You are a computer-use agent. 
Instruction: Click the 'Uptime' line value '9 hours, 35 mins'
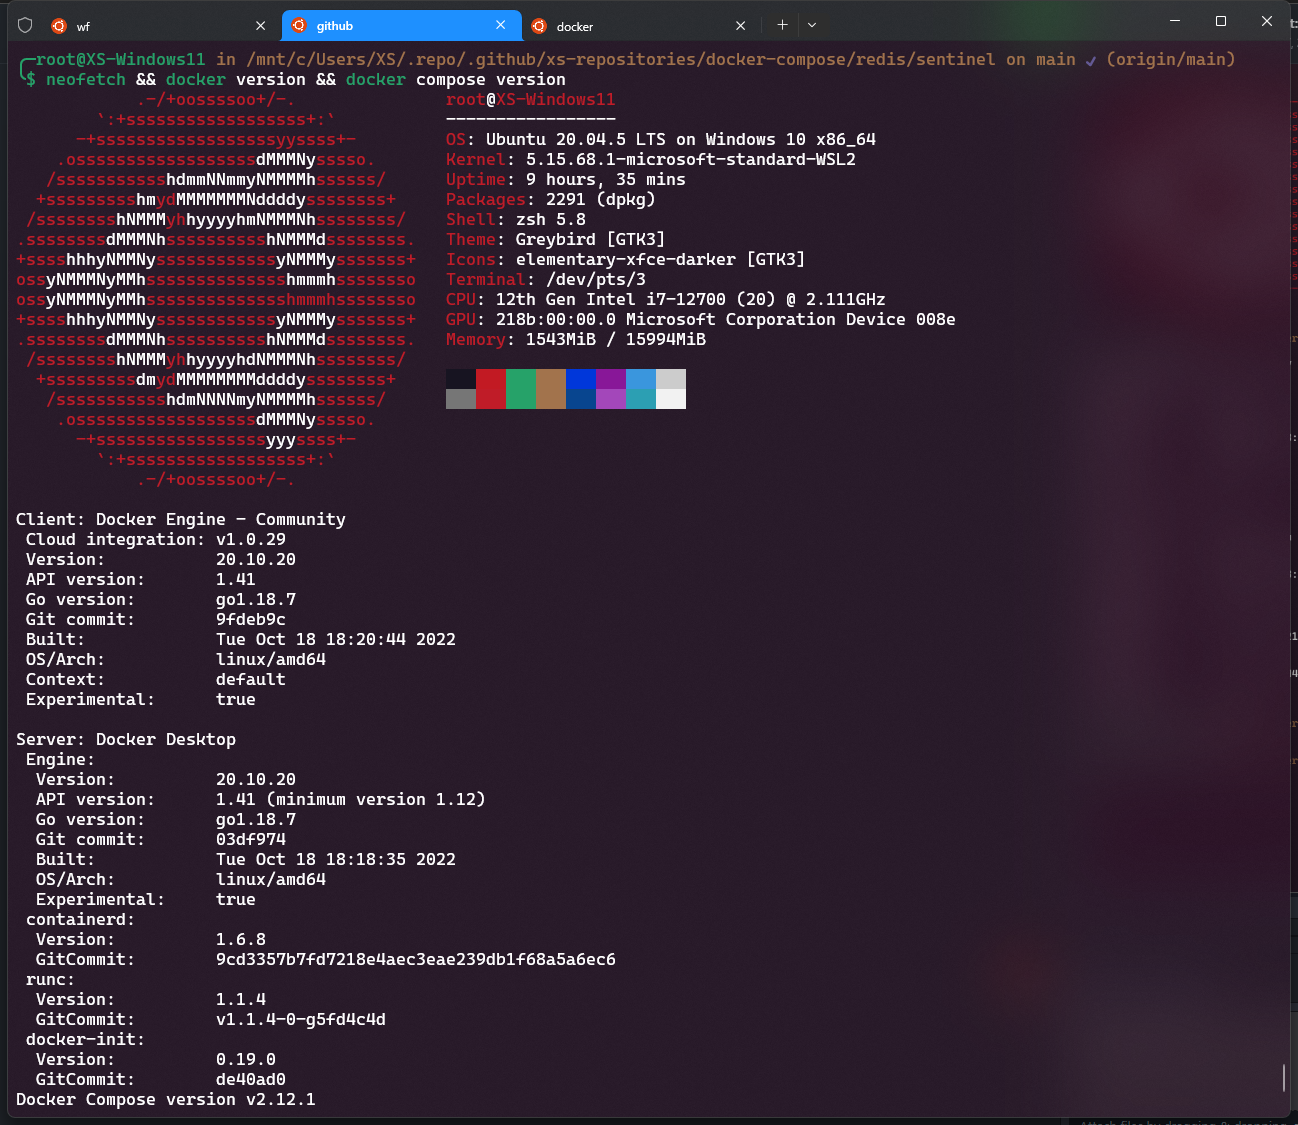pyautogui.click(x=606, y=180)
